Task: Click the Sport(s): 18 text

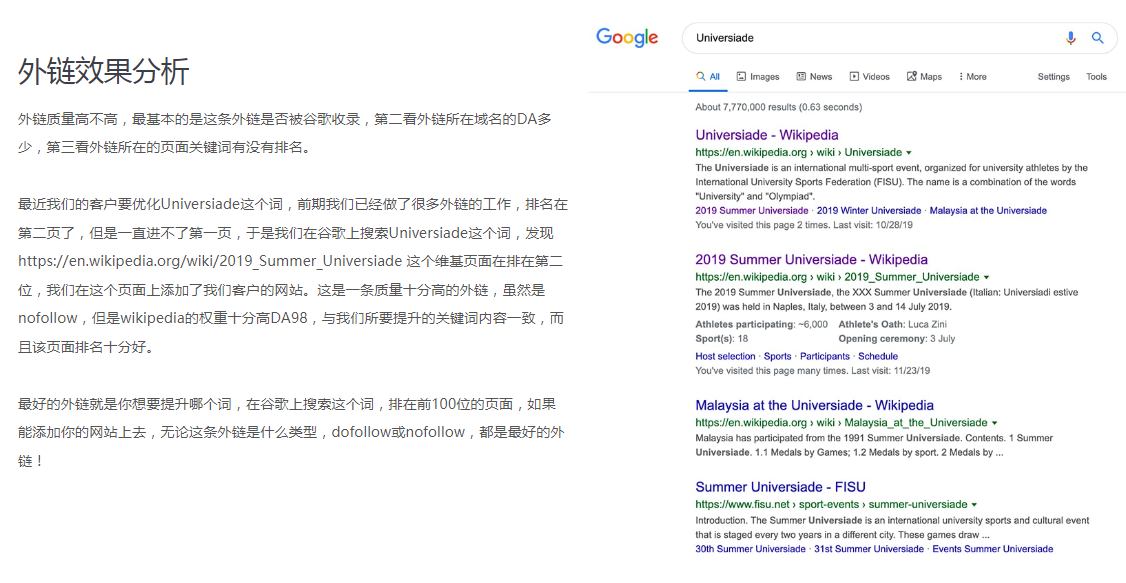Action: (x=722, y=339)
